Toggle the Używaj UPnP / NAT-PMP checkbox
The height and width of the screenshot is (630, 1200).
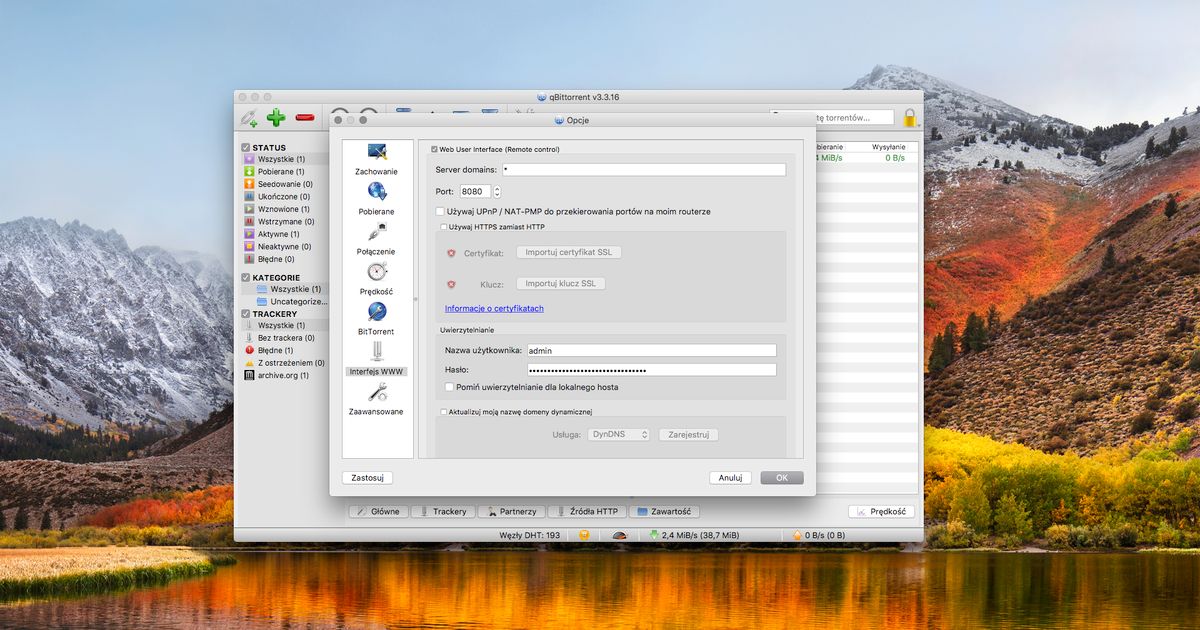(x=438, y=211)
